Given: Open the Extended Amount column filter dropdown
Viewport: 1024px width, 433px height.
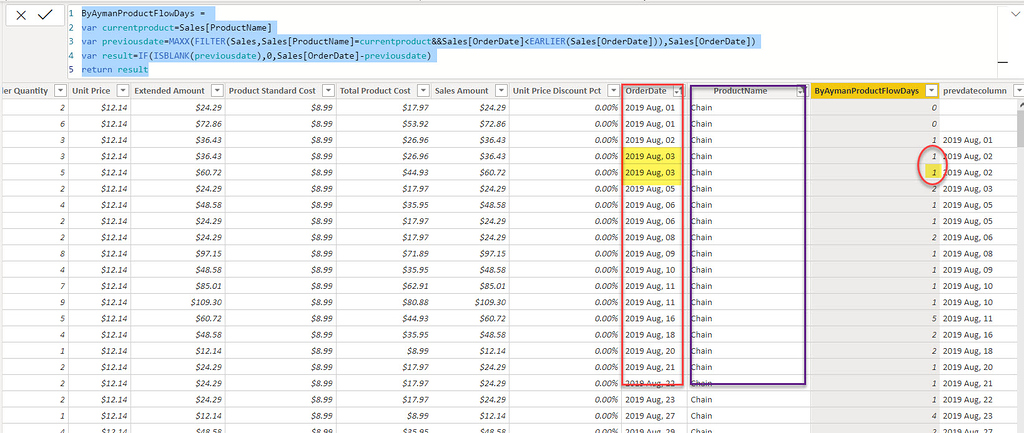Looking at the screenshot, I should 217,91.
